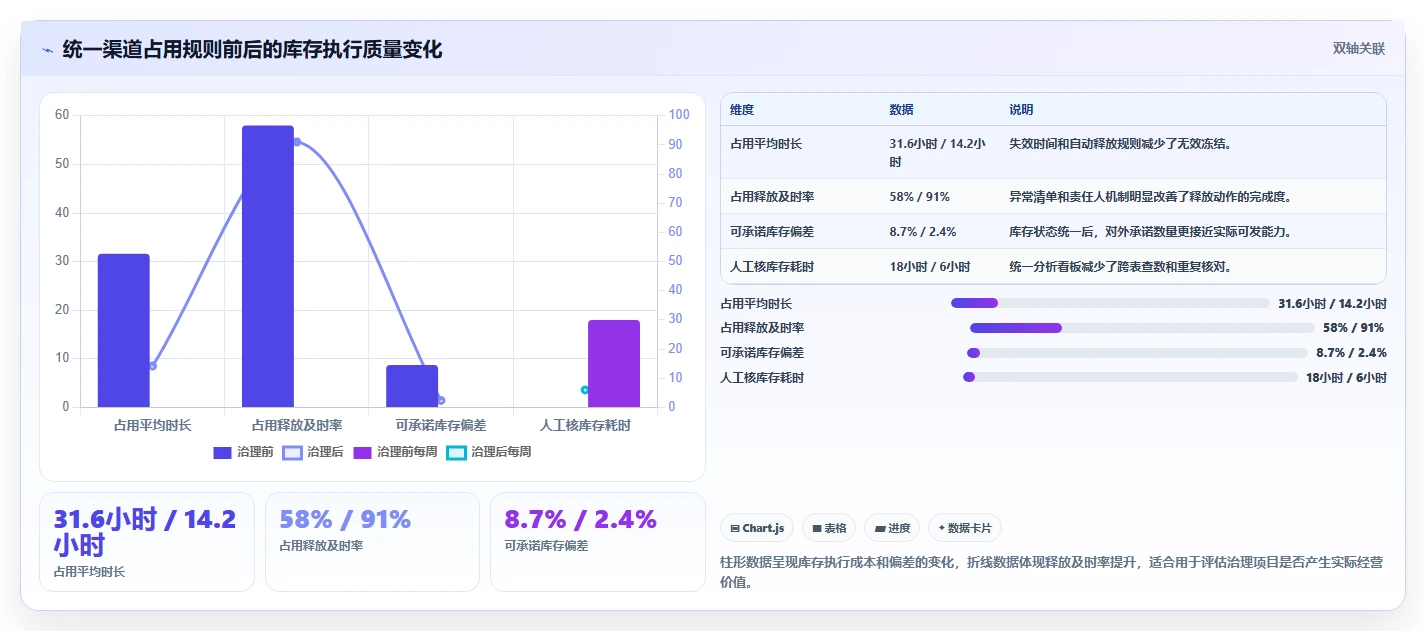Click the 进度 tag chip
The image size is (1426, 631).
[x=892, y=528]
